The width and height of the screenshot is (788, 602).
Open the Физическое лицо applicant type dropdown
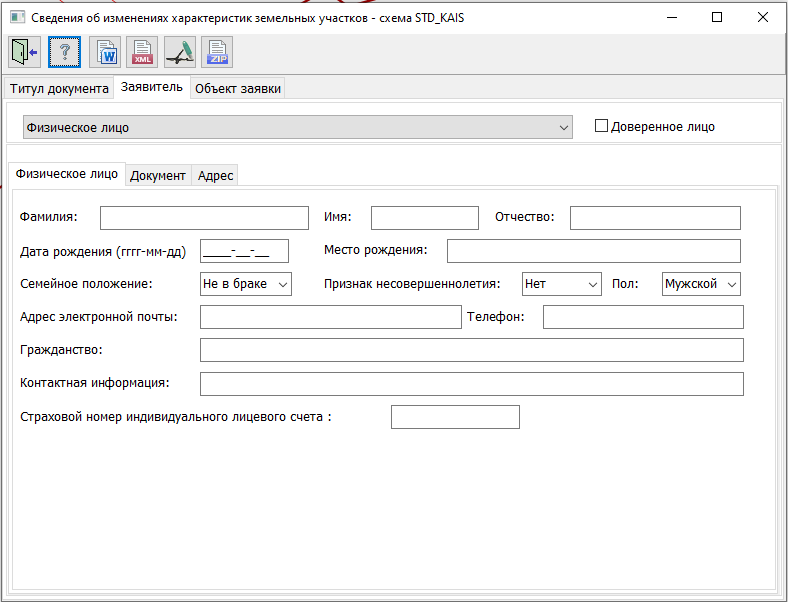[298, 127]
